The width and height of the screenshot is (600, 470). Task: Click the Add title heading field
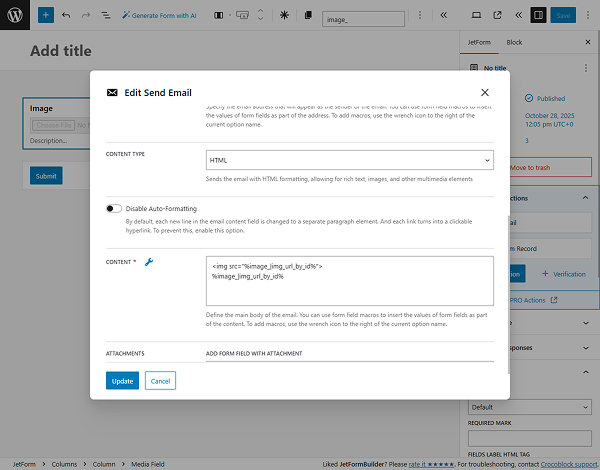point(60,51)
